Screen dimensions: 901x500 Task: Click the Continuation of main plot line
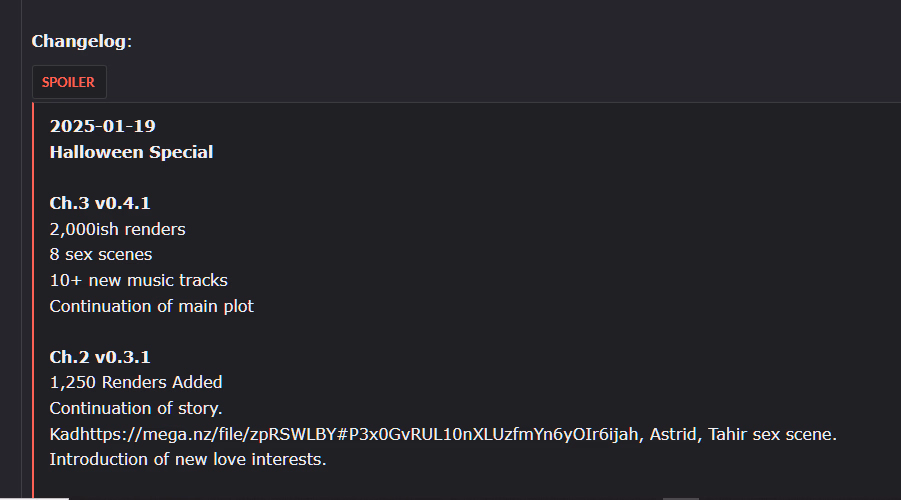(x=151, y=306)
